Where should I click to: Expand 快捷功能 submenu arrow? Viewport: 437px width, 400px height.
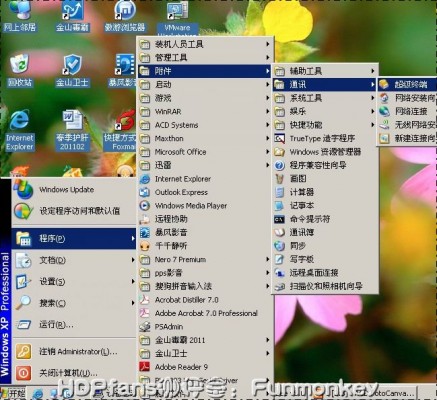tap(372, 125)
